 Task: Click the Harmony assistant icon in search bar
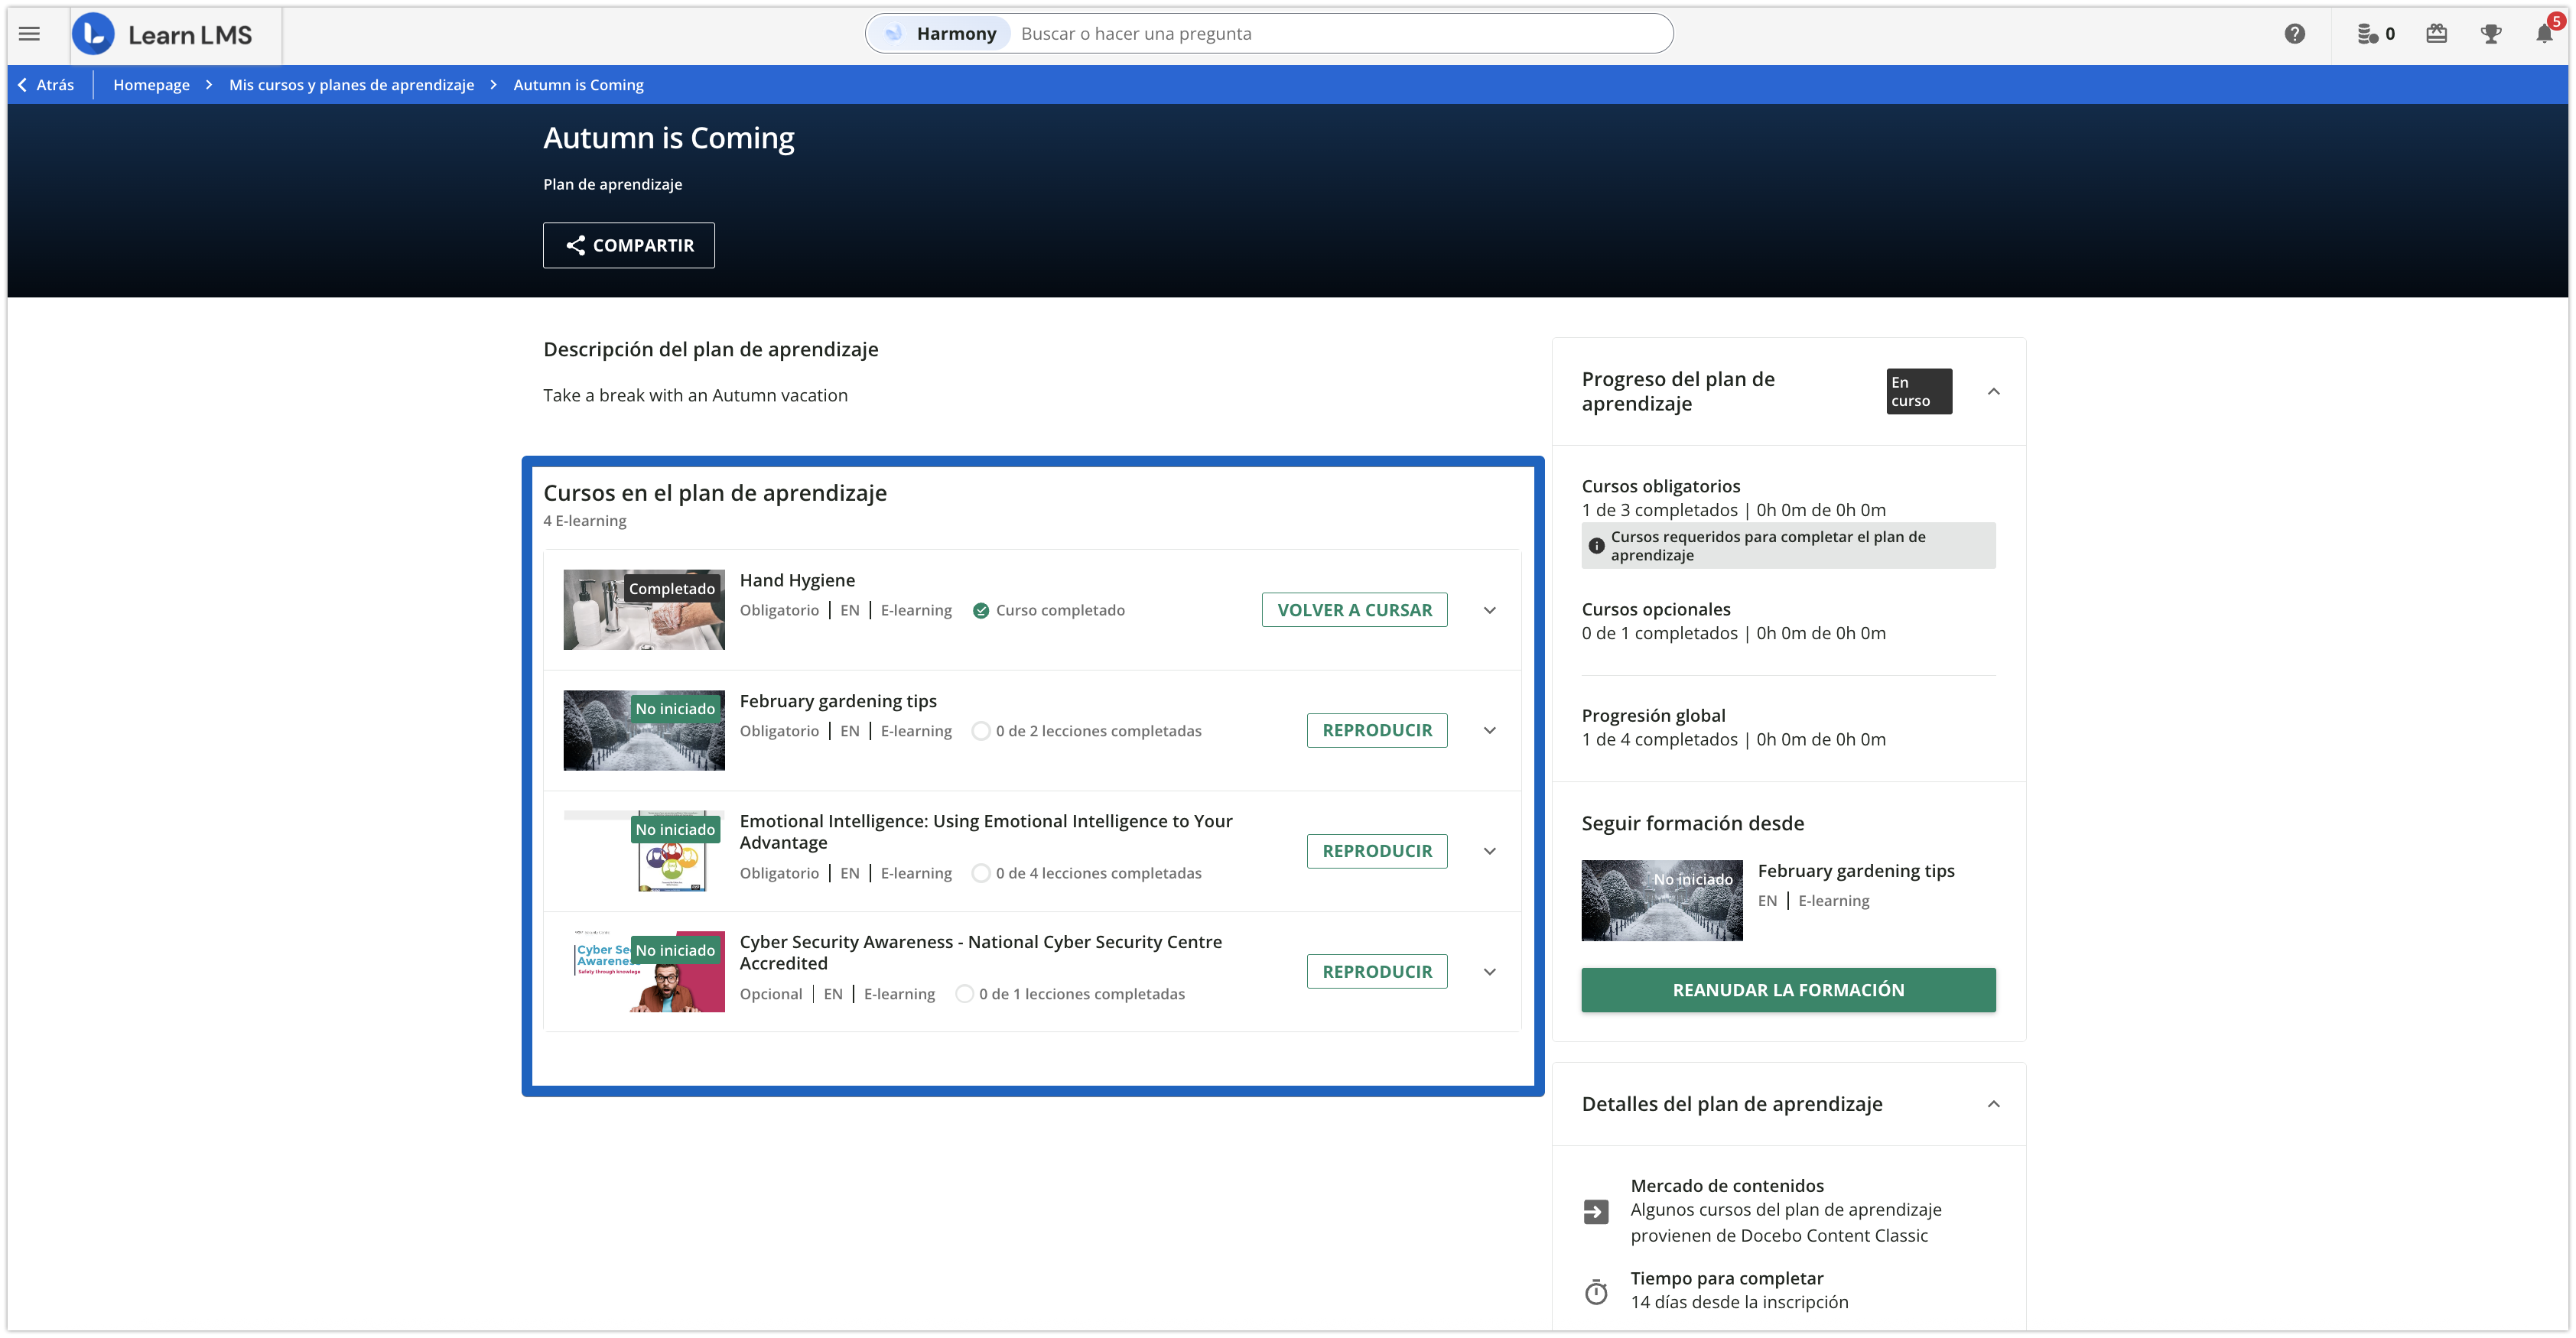[x=893, y=34]
